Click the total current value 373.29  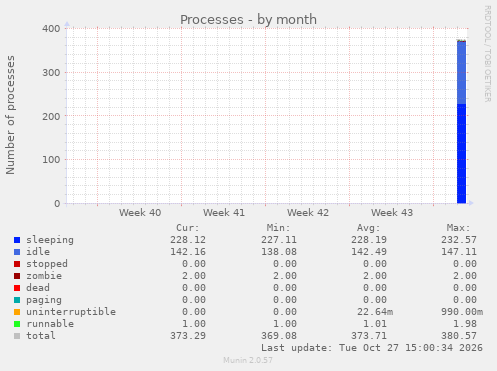tap(188, 336)
